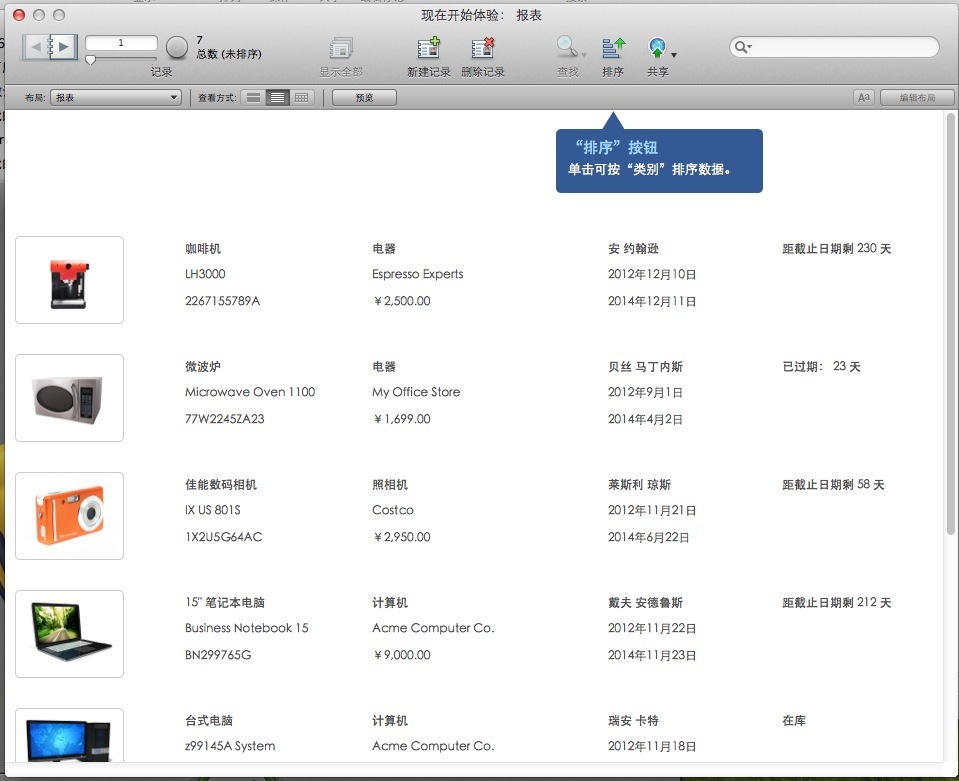The height and width of the screenshot is (781, 959).
Task: Click the Show All (显示全部) icon
Action: [x=341, y=48]
